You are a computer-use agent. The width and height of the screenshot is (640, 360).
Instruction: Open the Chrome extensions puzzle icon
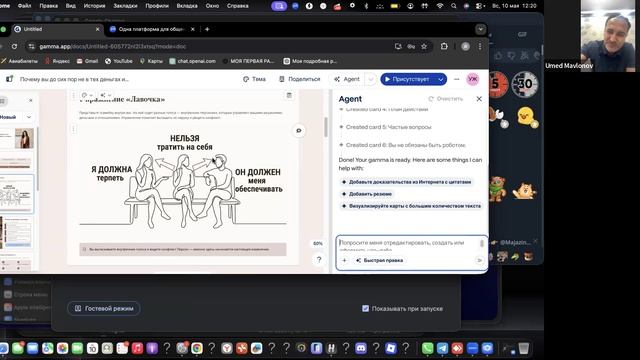click(444, 47)
